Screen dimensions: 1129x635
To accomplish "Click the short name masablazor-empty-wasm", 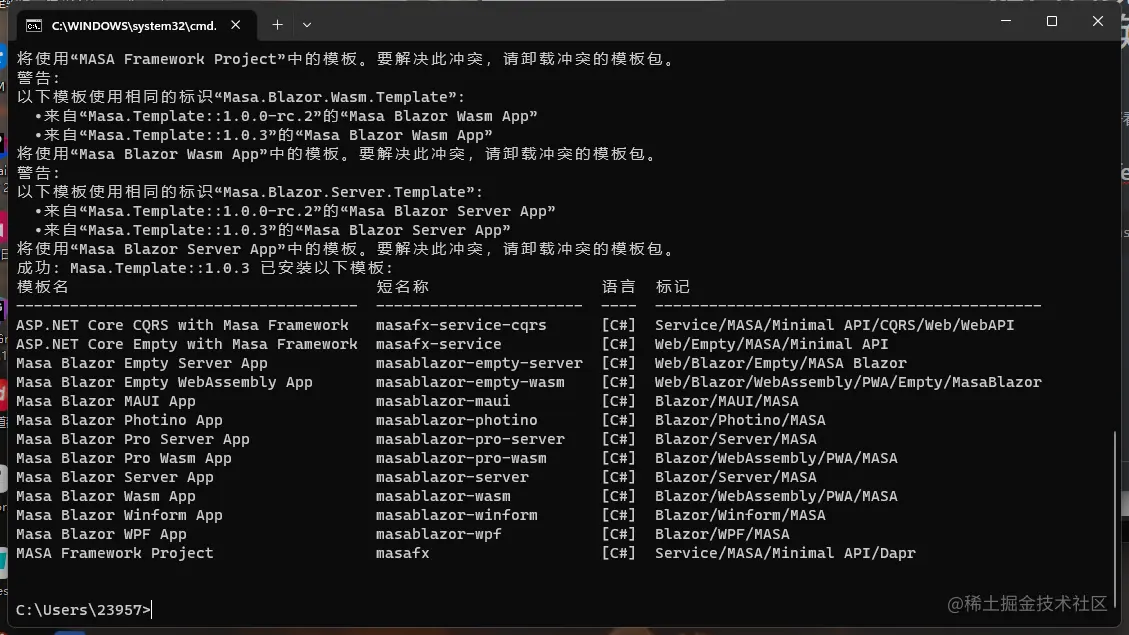I will coord(470,382).
